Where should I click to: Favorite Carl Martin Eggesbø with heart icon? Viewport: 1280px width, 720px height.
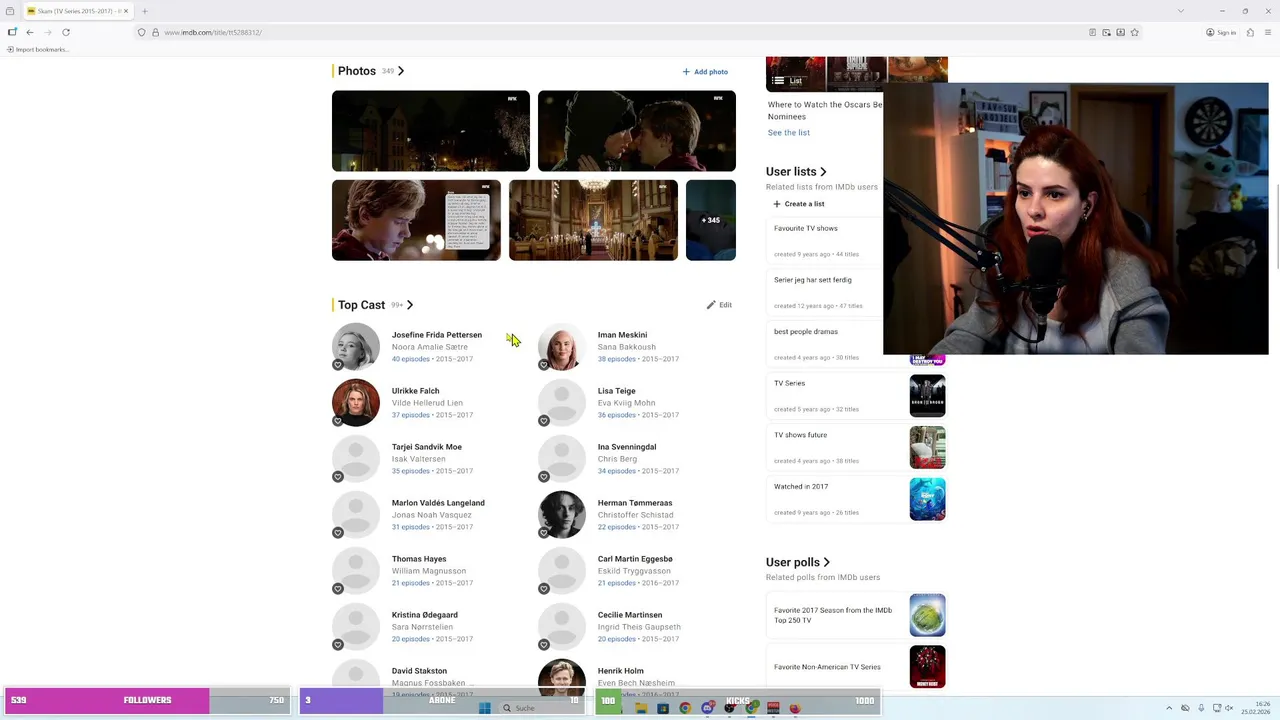point(544,589)
